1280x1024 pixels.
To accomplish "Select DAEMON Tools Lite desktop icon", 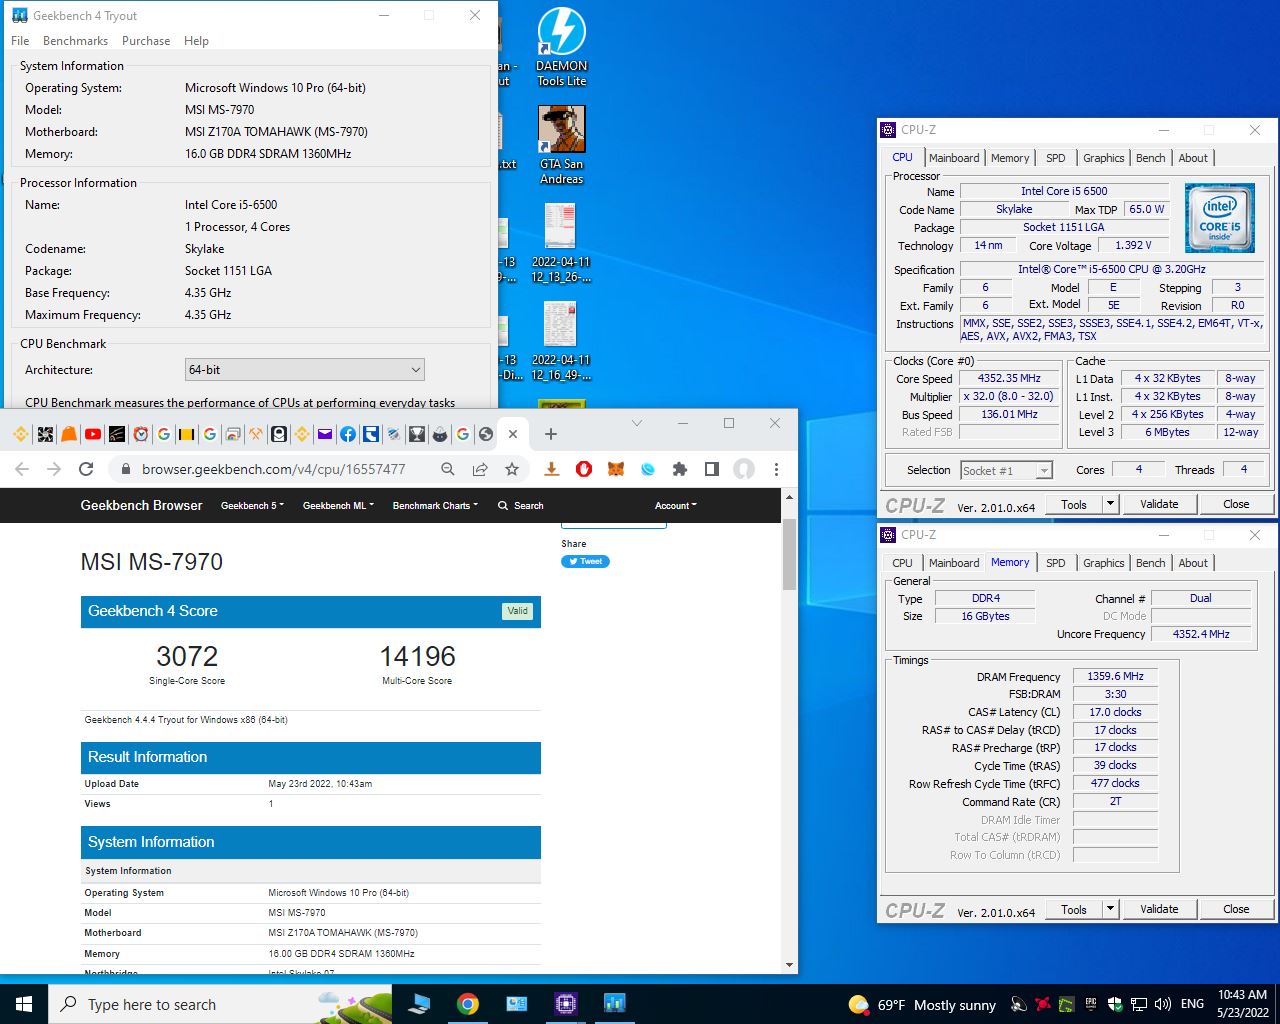I will [561, 48].
